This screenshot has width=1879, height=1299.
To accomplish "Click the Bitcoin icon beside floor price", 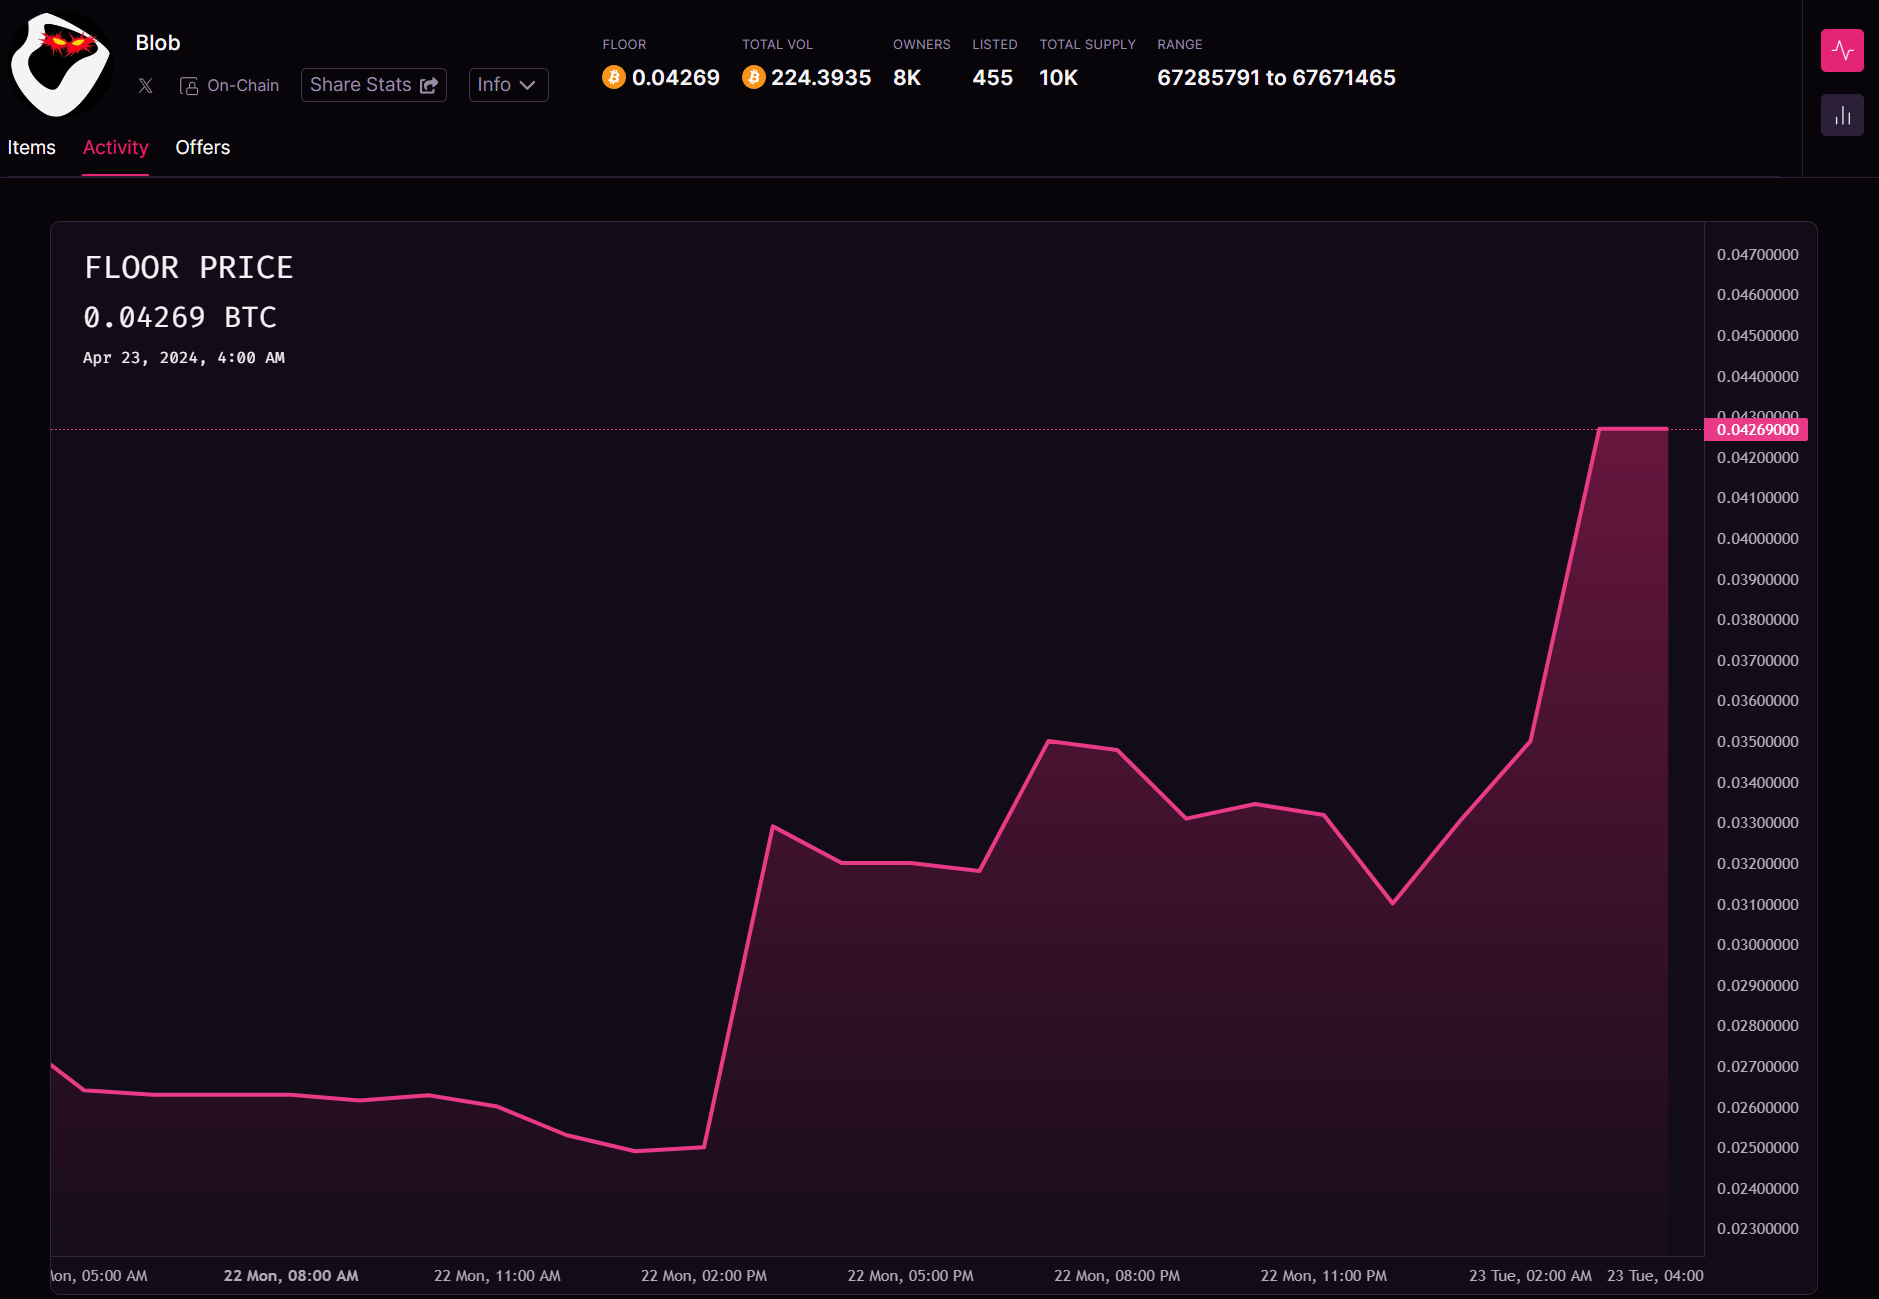I will click(614, 77).
